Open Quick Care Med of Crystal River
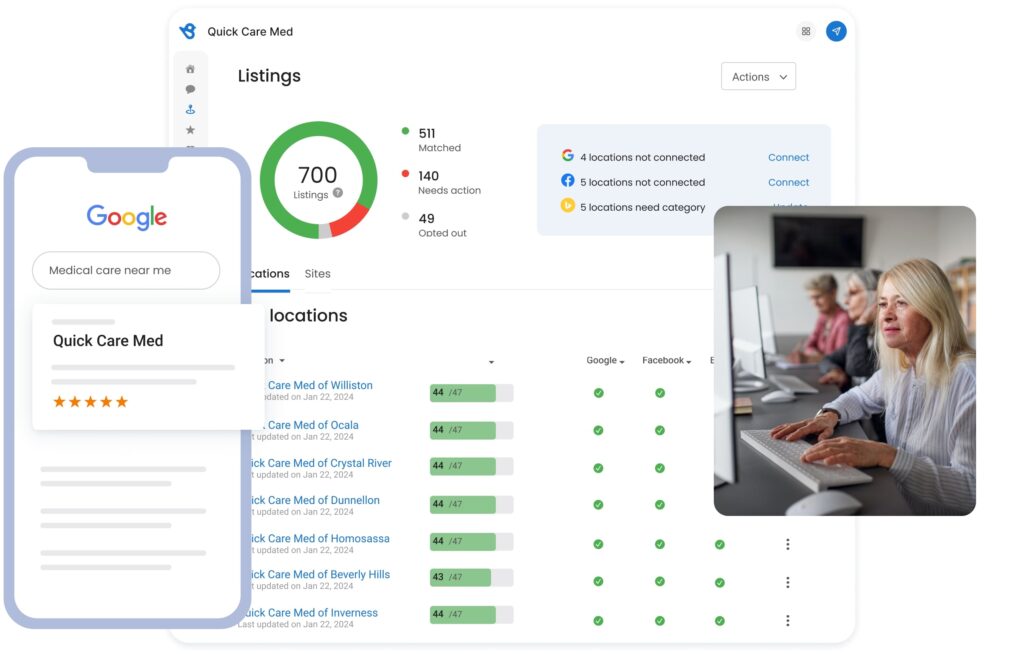The width and height of the screenshot is (1024, 654). click(321, 463)
